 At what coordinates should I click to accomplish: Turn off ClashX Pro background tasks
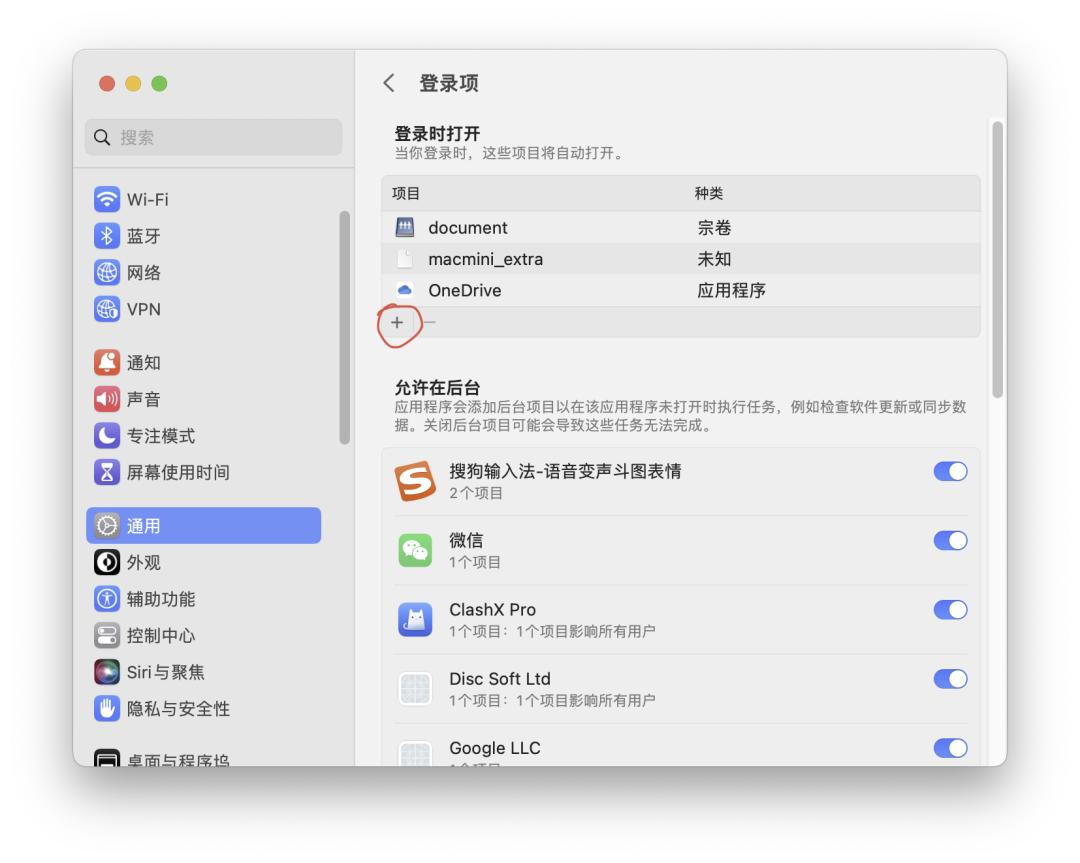click(x=949, y=609)
